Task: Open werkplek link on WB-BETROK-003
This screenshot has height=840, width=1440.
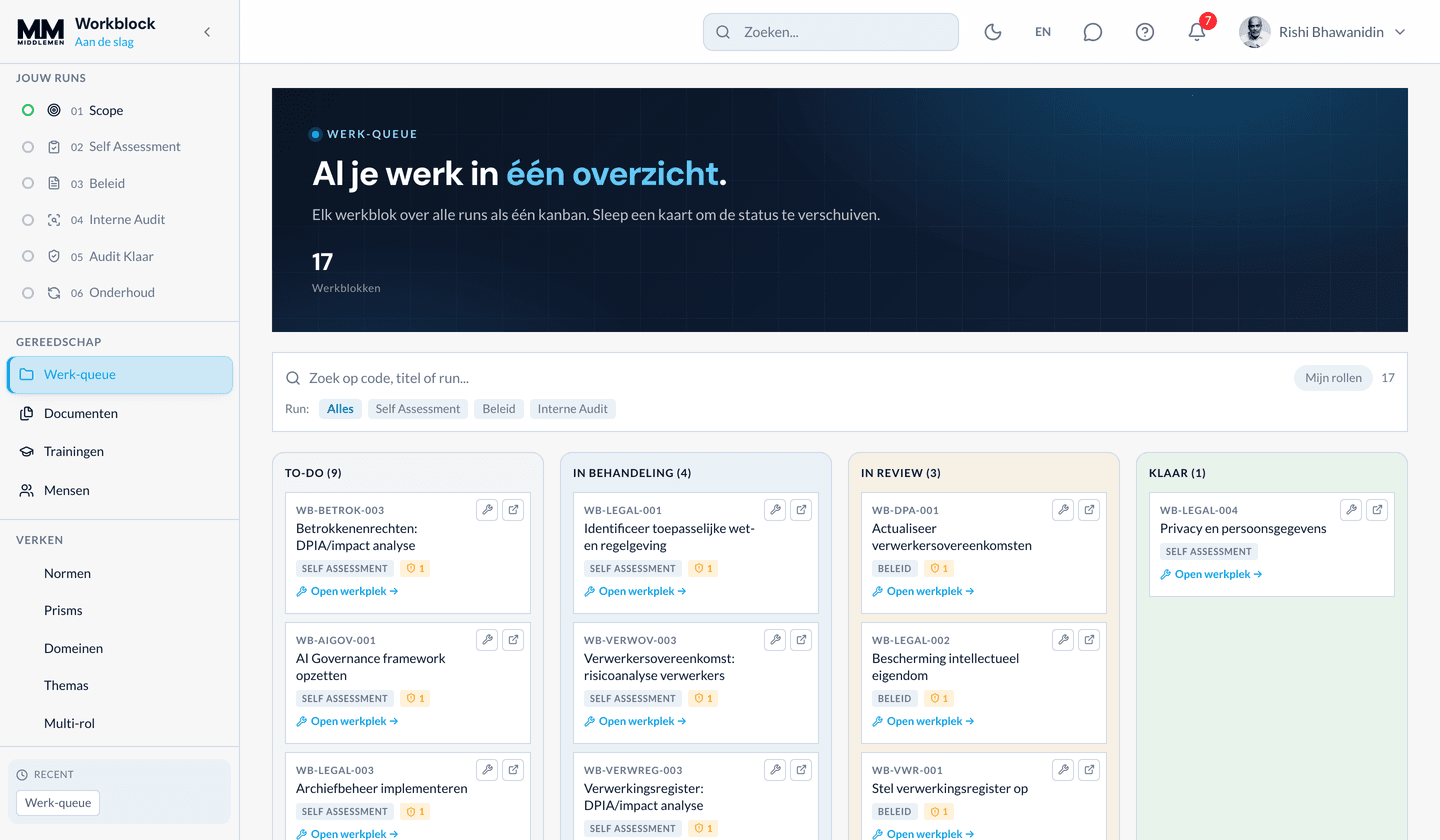Action: tap(347, 591)
